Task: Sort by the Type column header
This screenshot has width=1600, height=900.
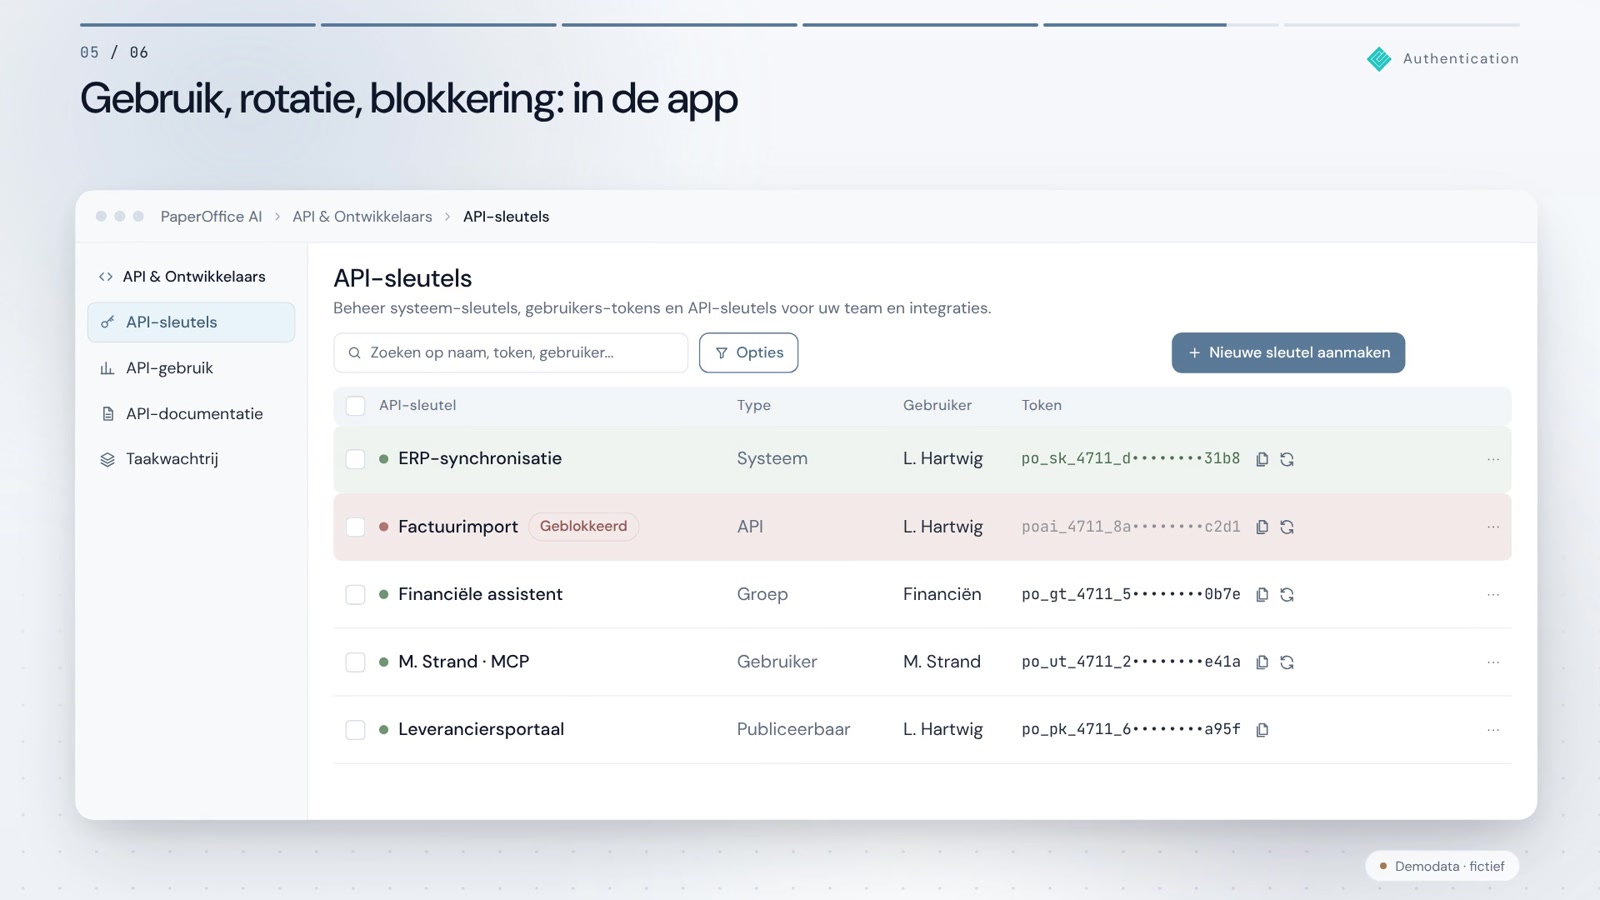Action: click(754, 406)
